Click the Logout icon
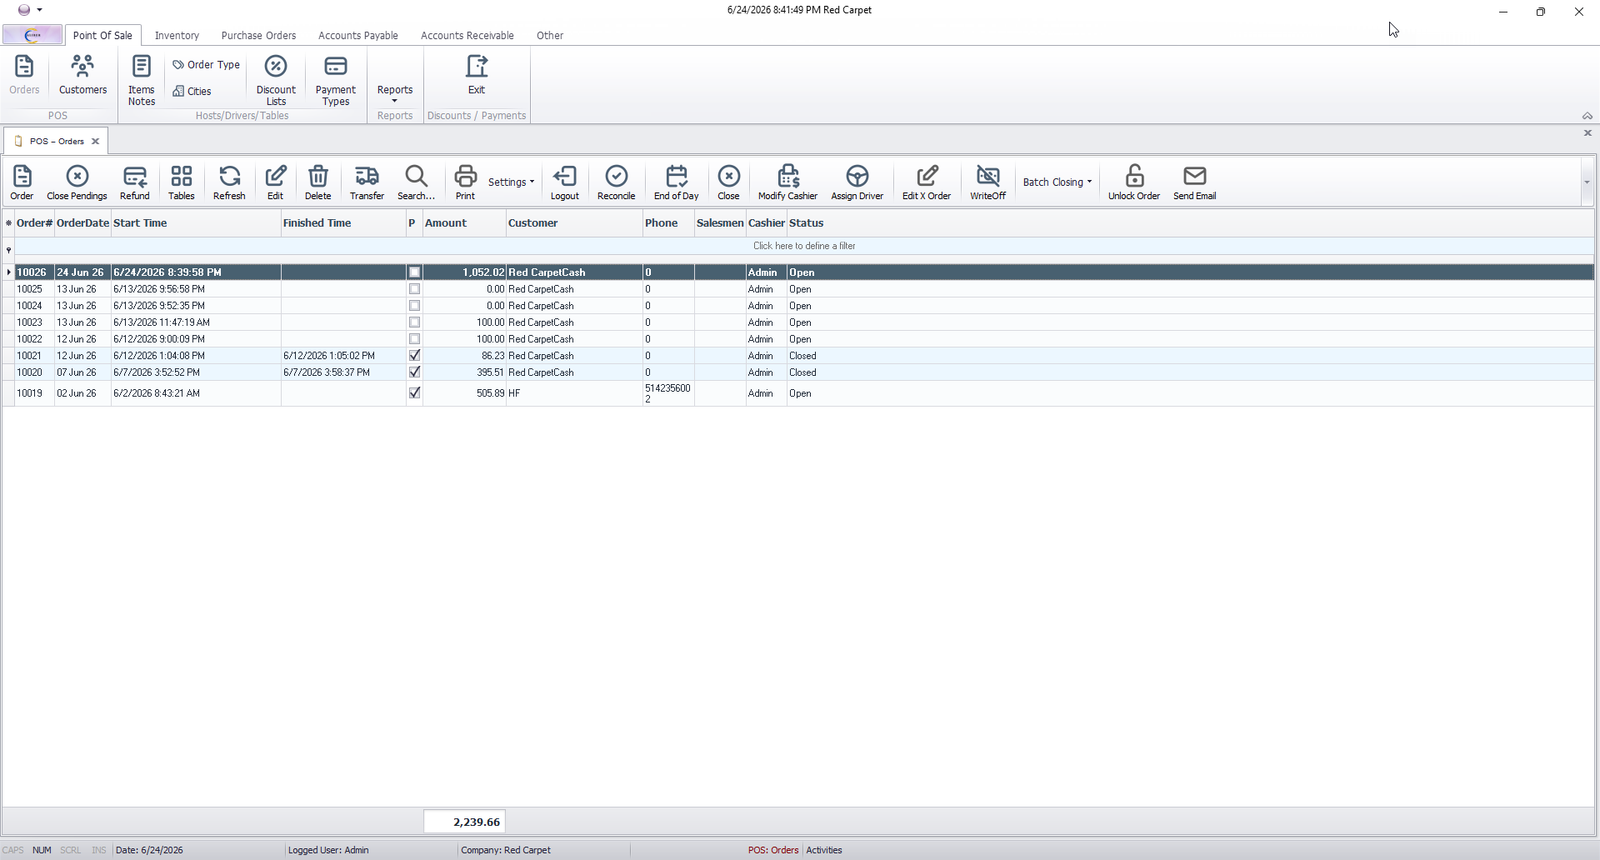The height and width of the screenshot is (860, 1600). pos(565,183)
